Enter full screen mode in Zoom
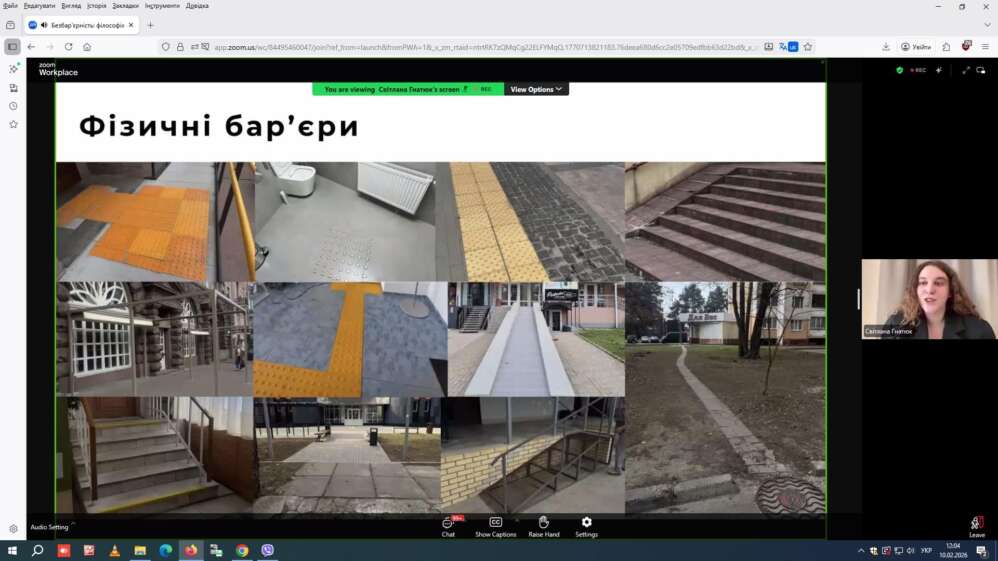998x561 pixels. [x=965, y=71]
